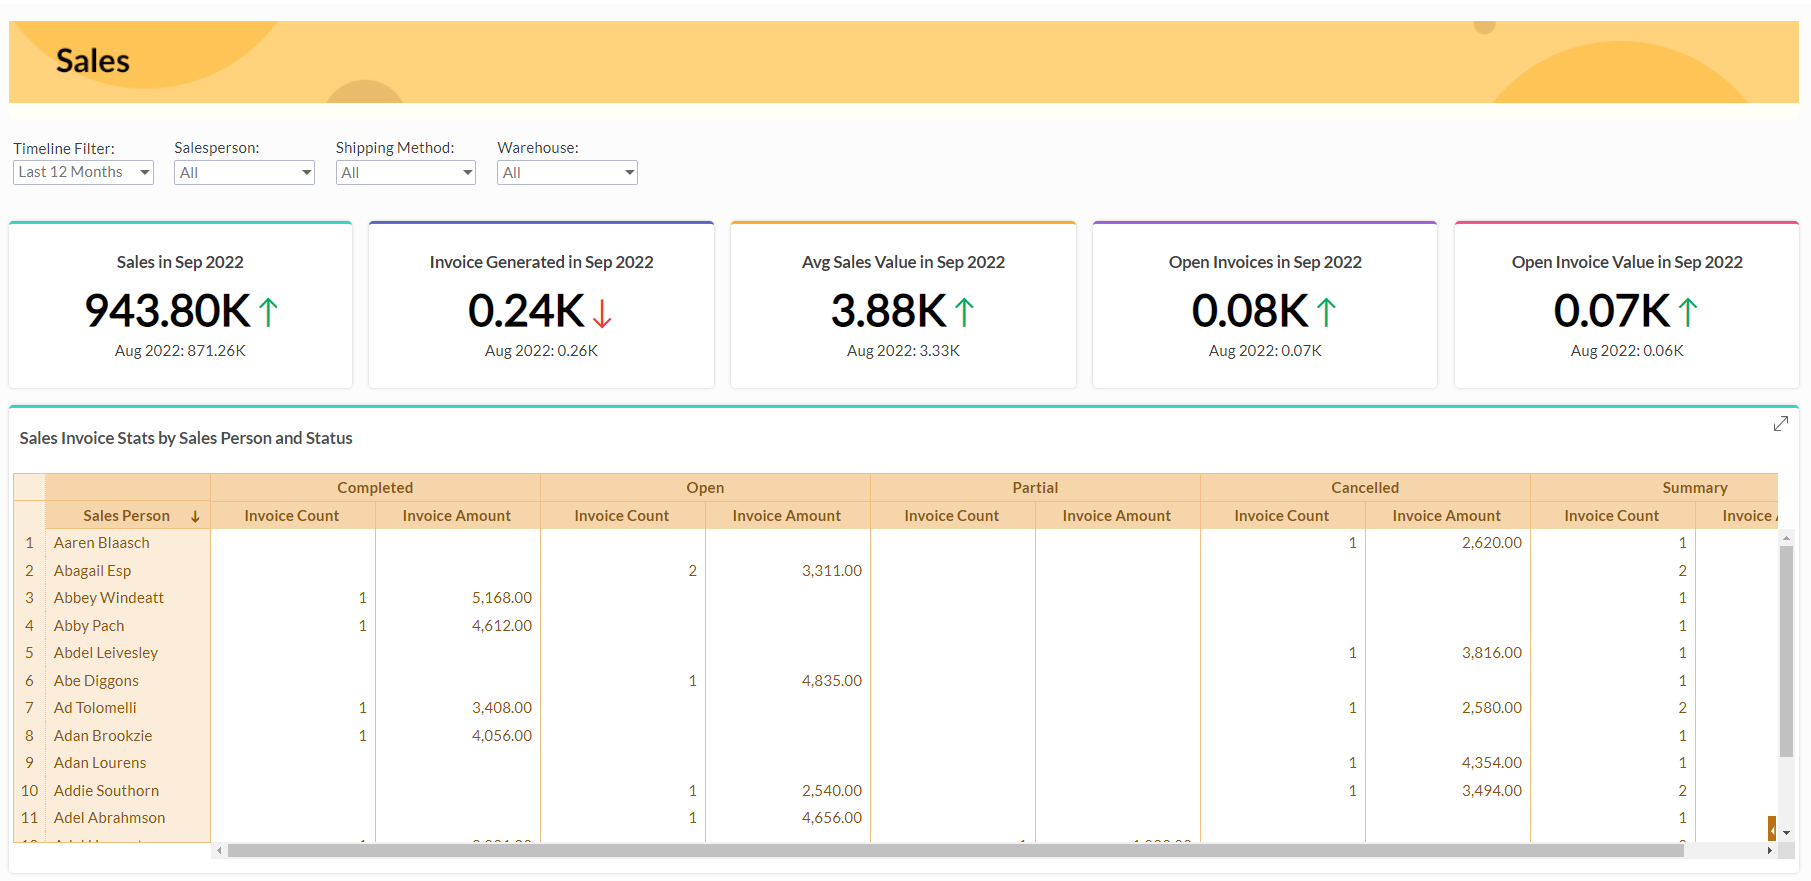Open the Timeline Filter dropdown
The width and height of the screenshot is (1811, 881).
pyautogui.click(x=83, y=172)
